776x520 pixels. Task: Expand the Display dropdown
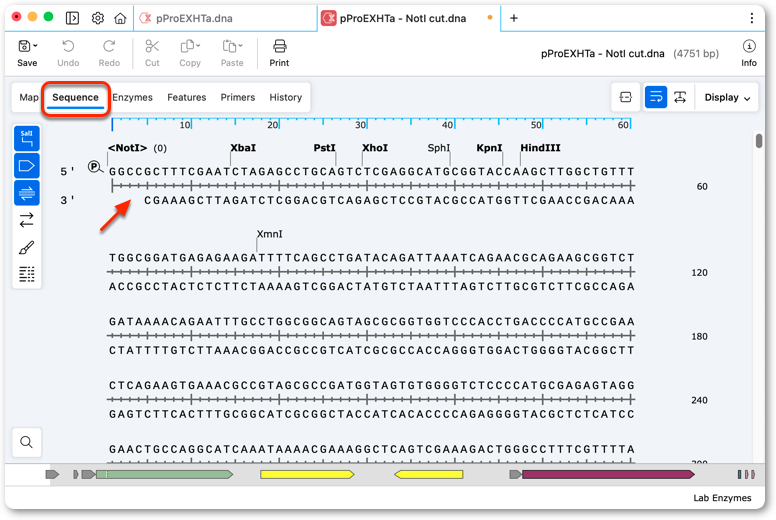727,97
